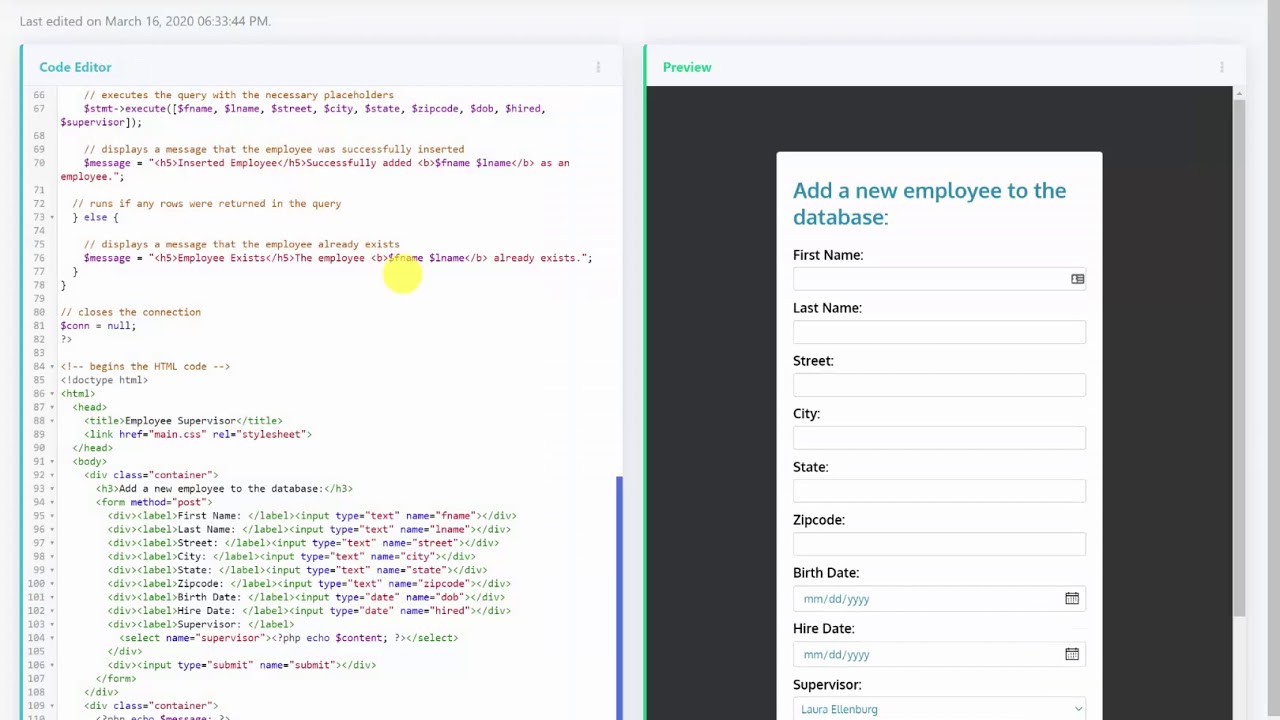Place cursor on '$conn = null;' line
1280x720 pixels.
98,326
